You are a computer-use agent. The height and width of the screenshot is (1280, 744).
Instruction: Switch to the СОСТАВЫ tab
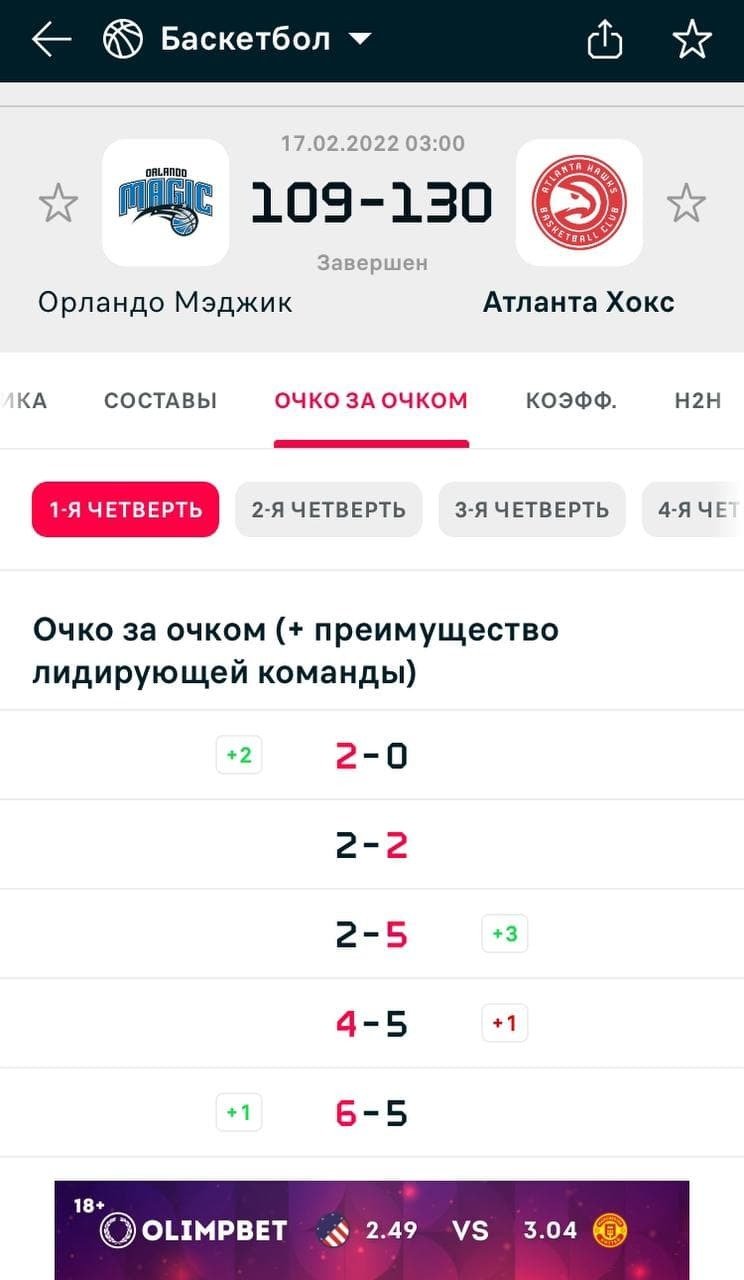(x=160, y=401)
